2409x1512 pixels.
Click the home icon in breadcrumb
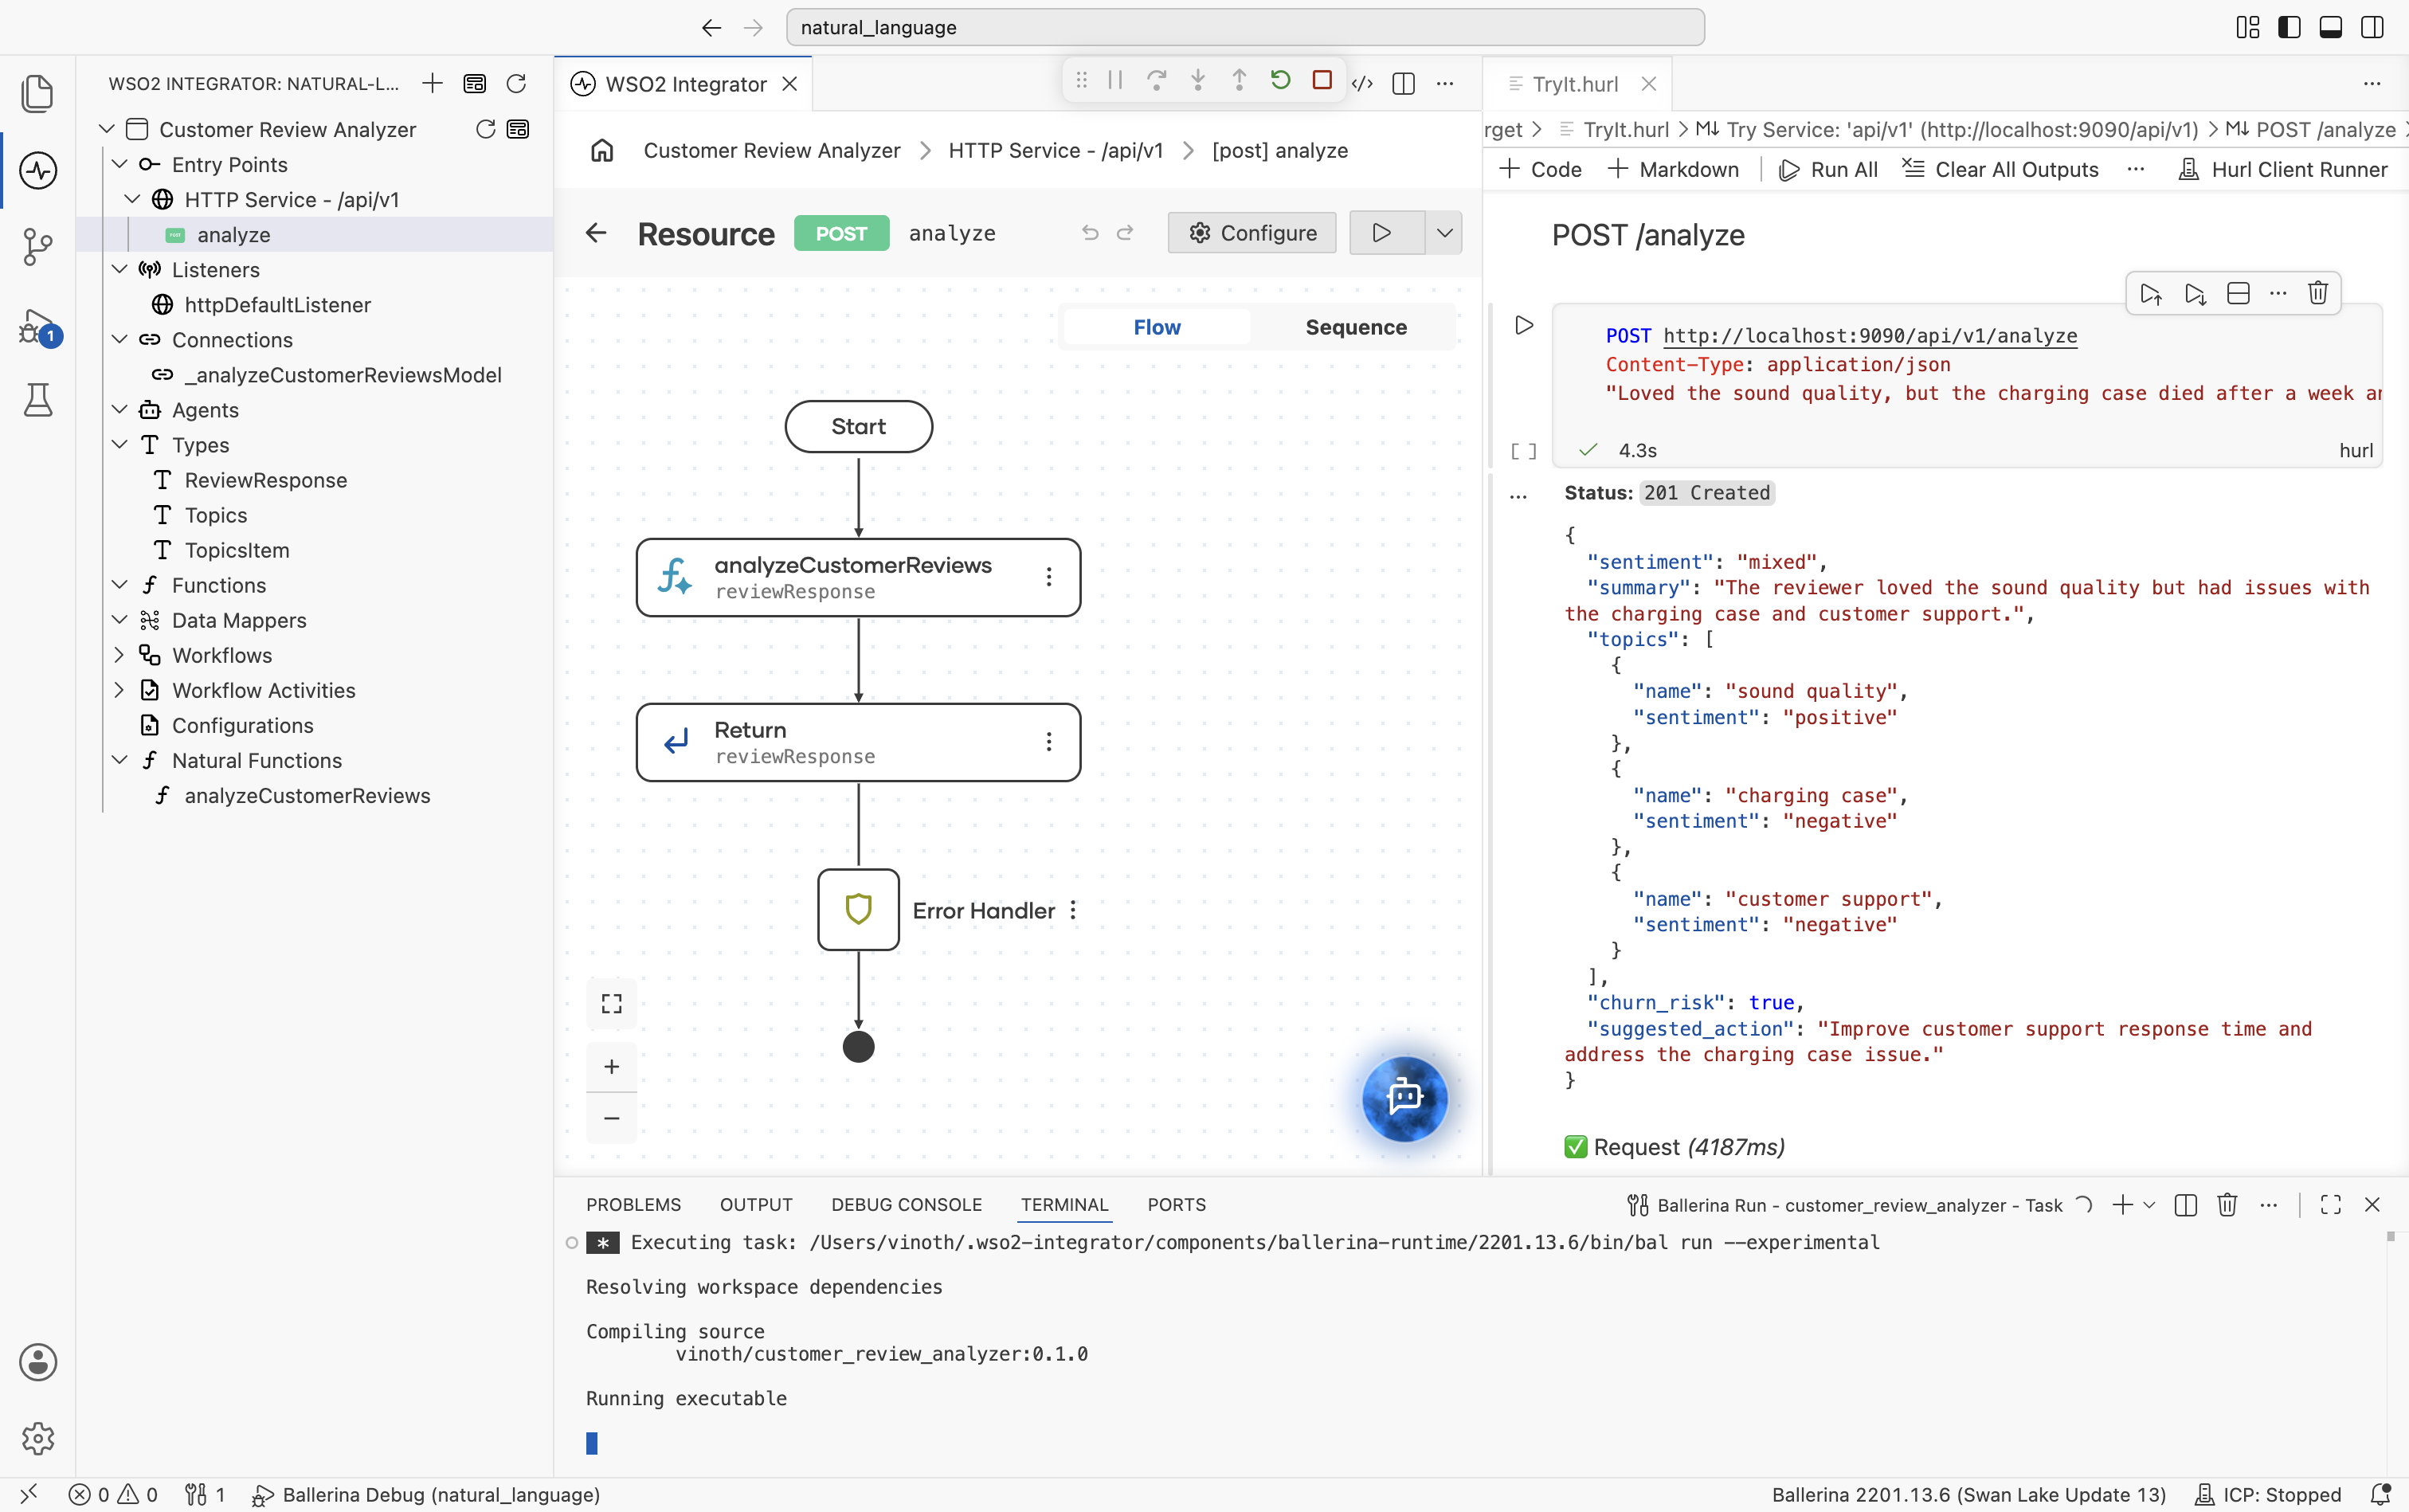click(x=602, y=151)
